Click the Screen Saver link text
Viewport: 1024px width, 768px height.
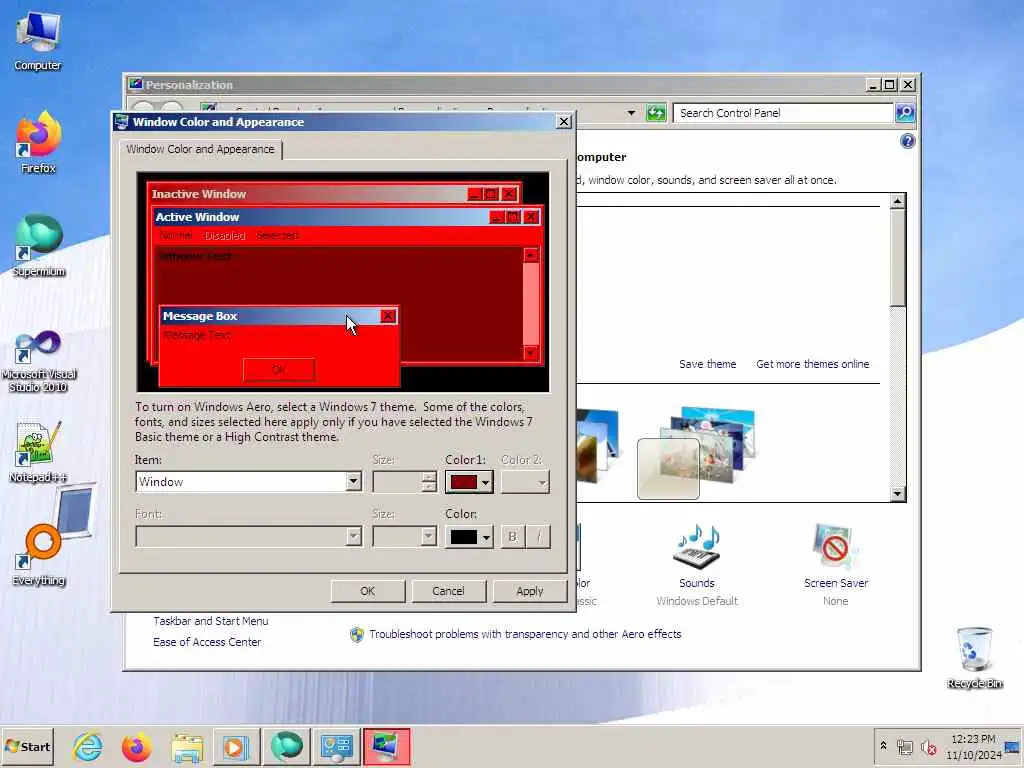tap(836, 583)
